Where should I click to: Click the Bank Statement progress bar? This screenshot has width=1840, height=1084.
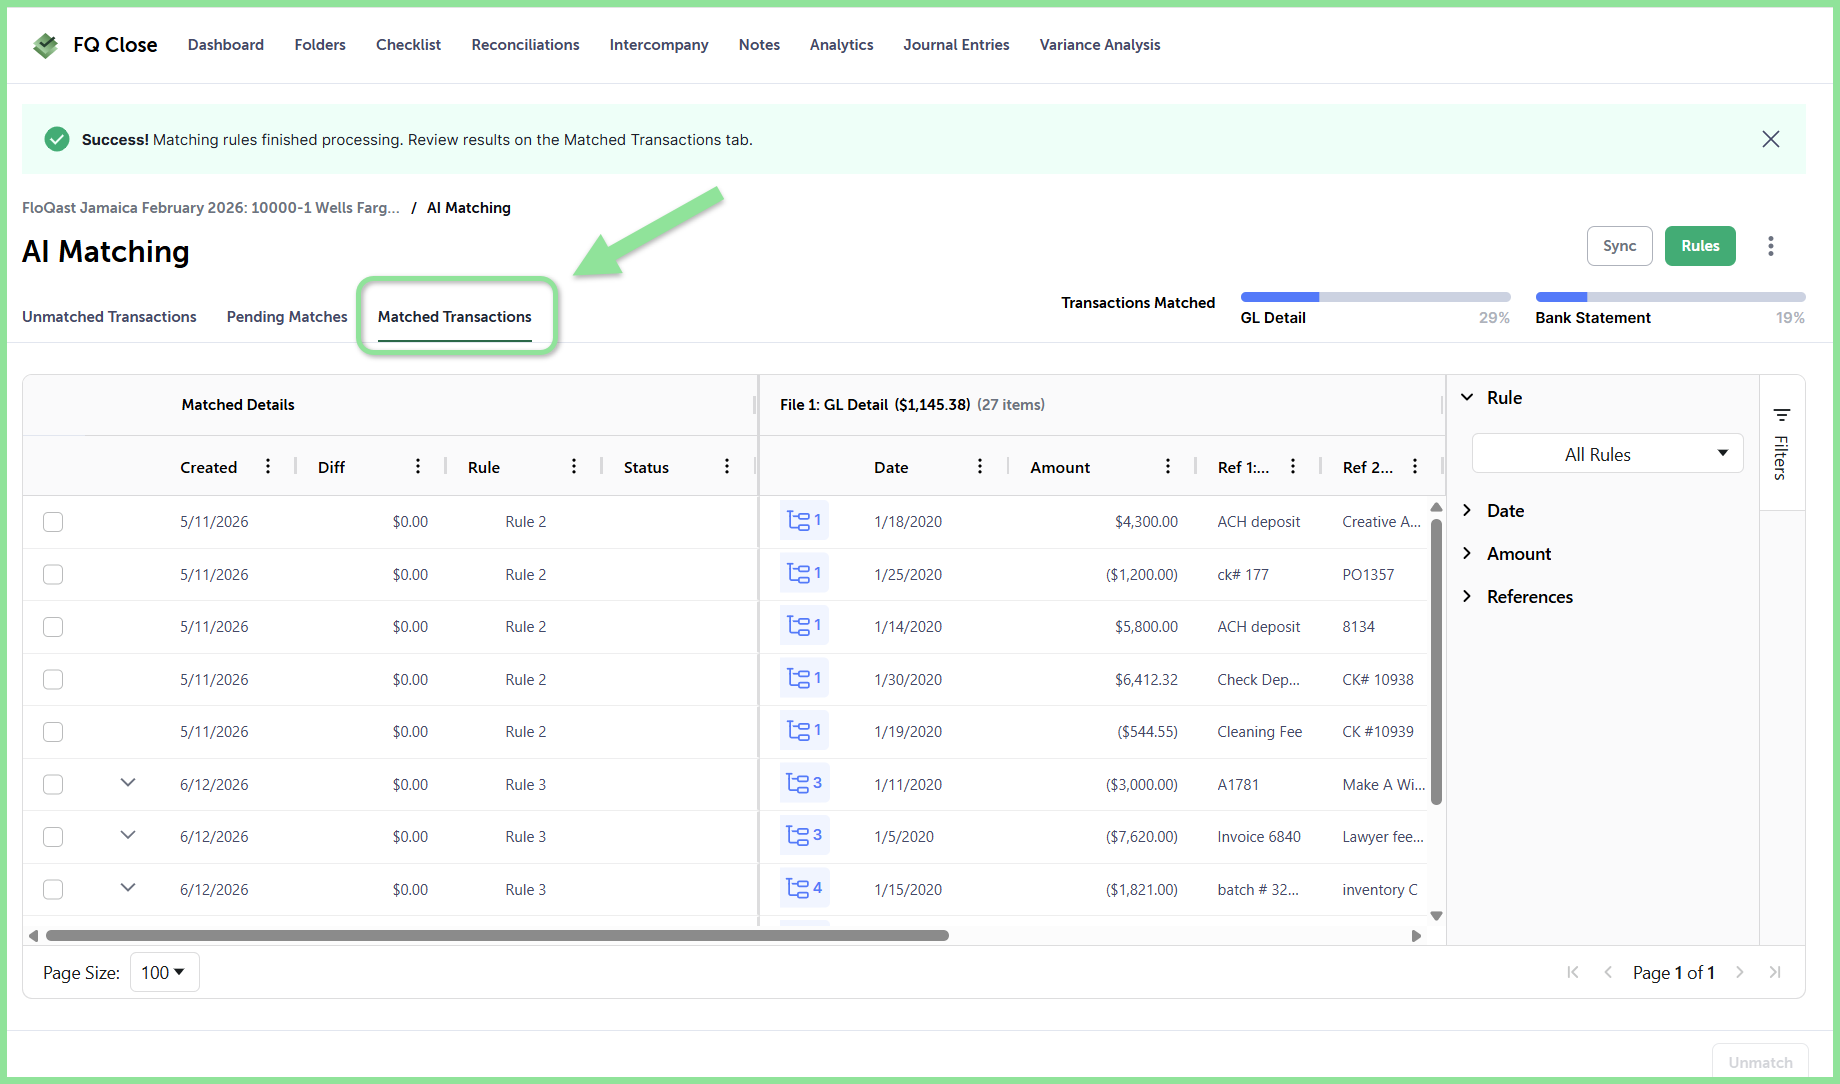coord(1670,297)
